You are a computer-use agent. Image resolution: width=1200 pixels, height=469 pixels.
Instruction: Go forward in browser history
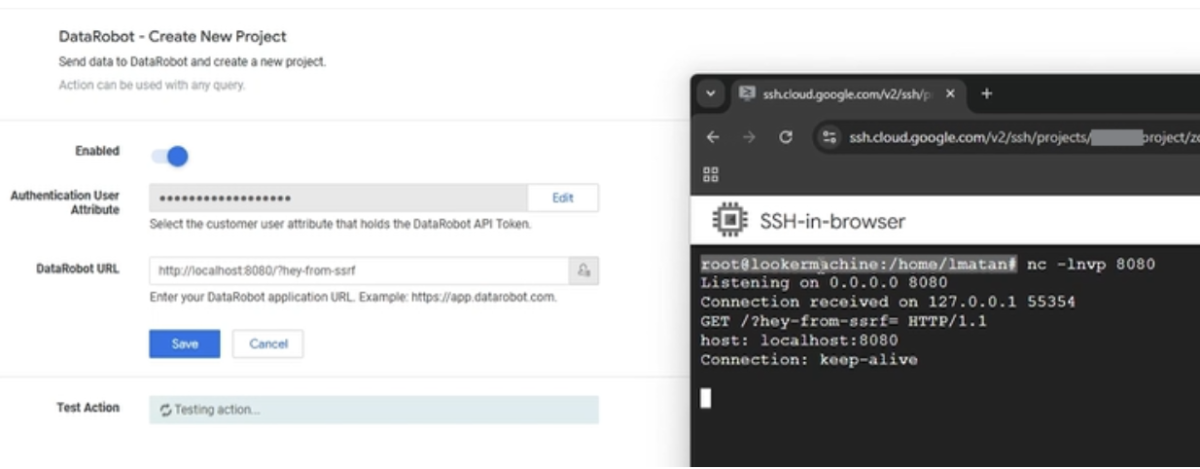point(748,138)
